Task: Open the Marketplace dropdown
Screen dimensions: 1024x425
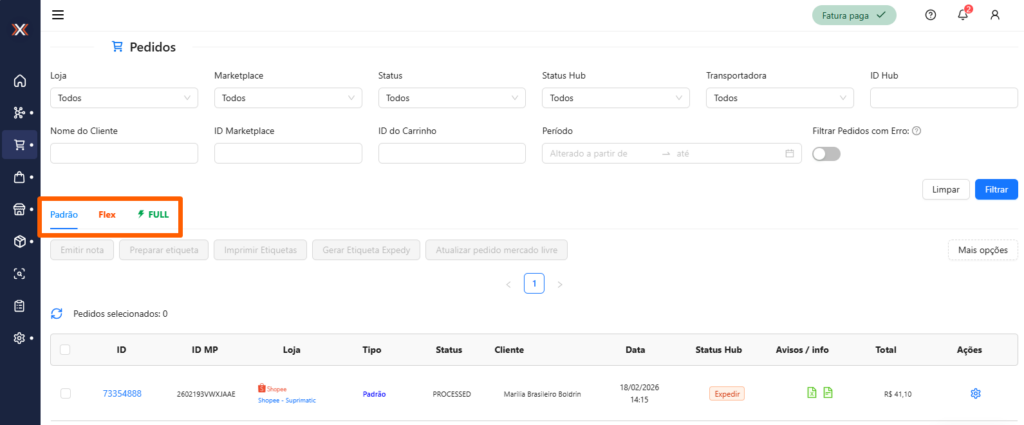Action: [x=288, y=98]
